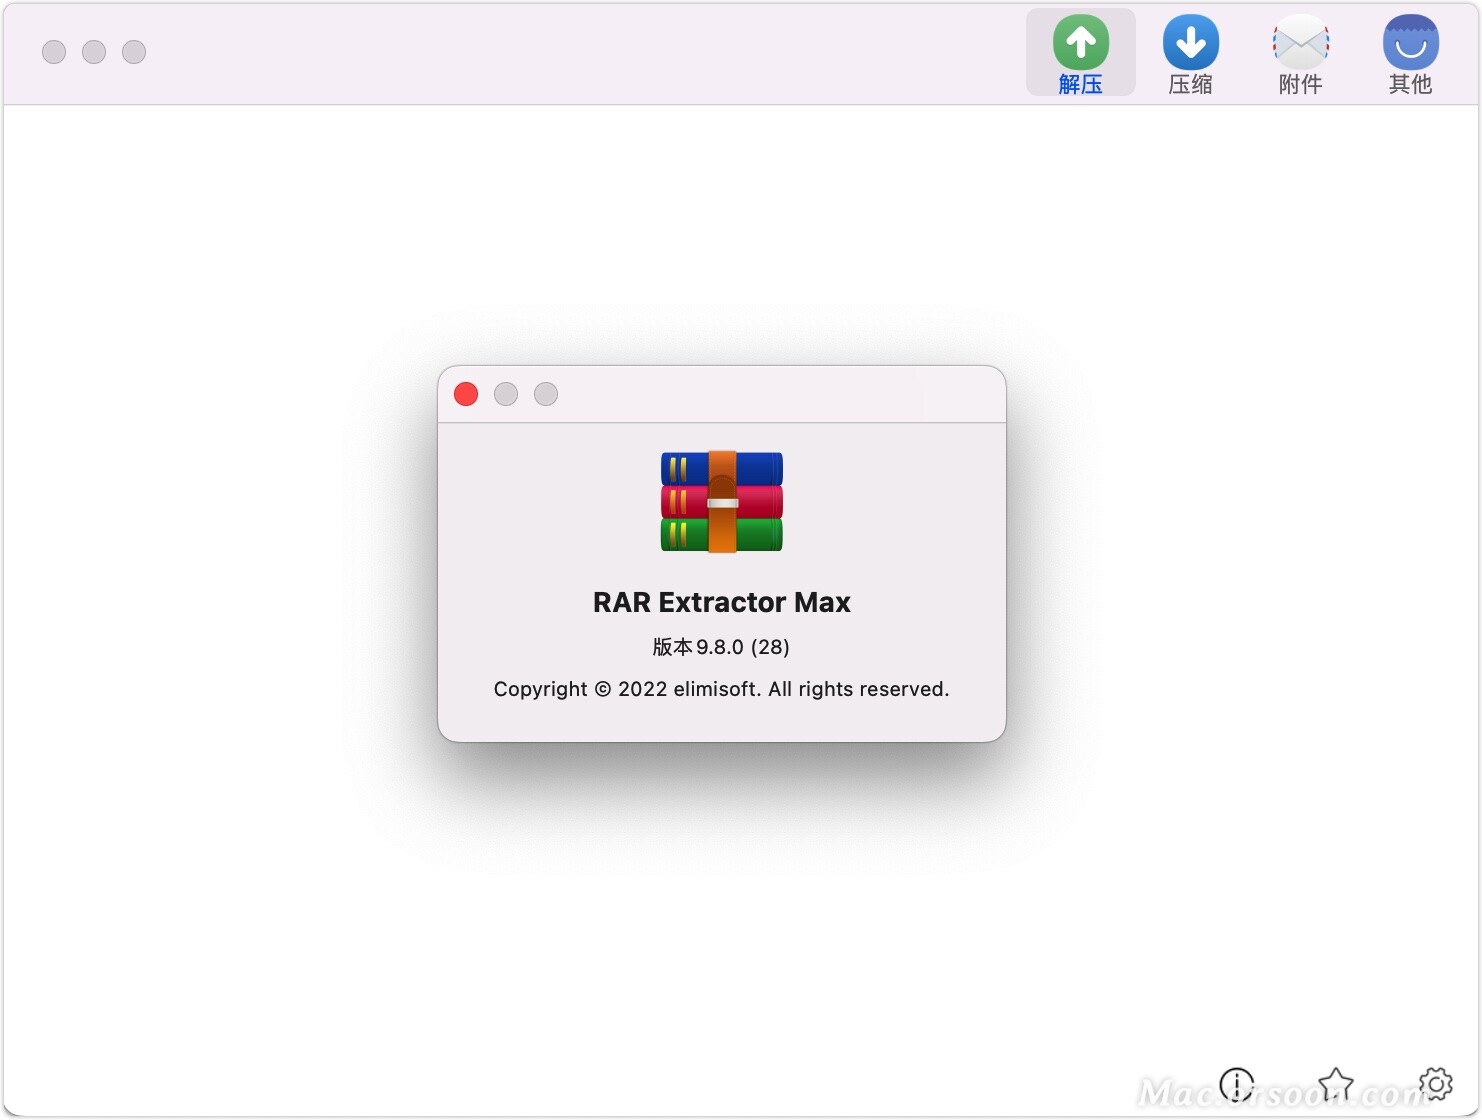Open settings with the gear icon

1436,1083
